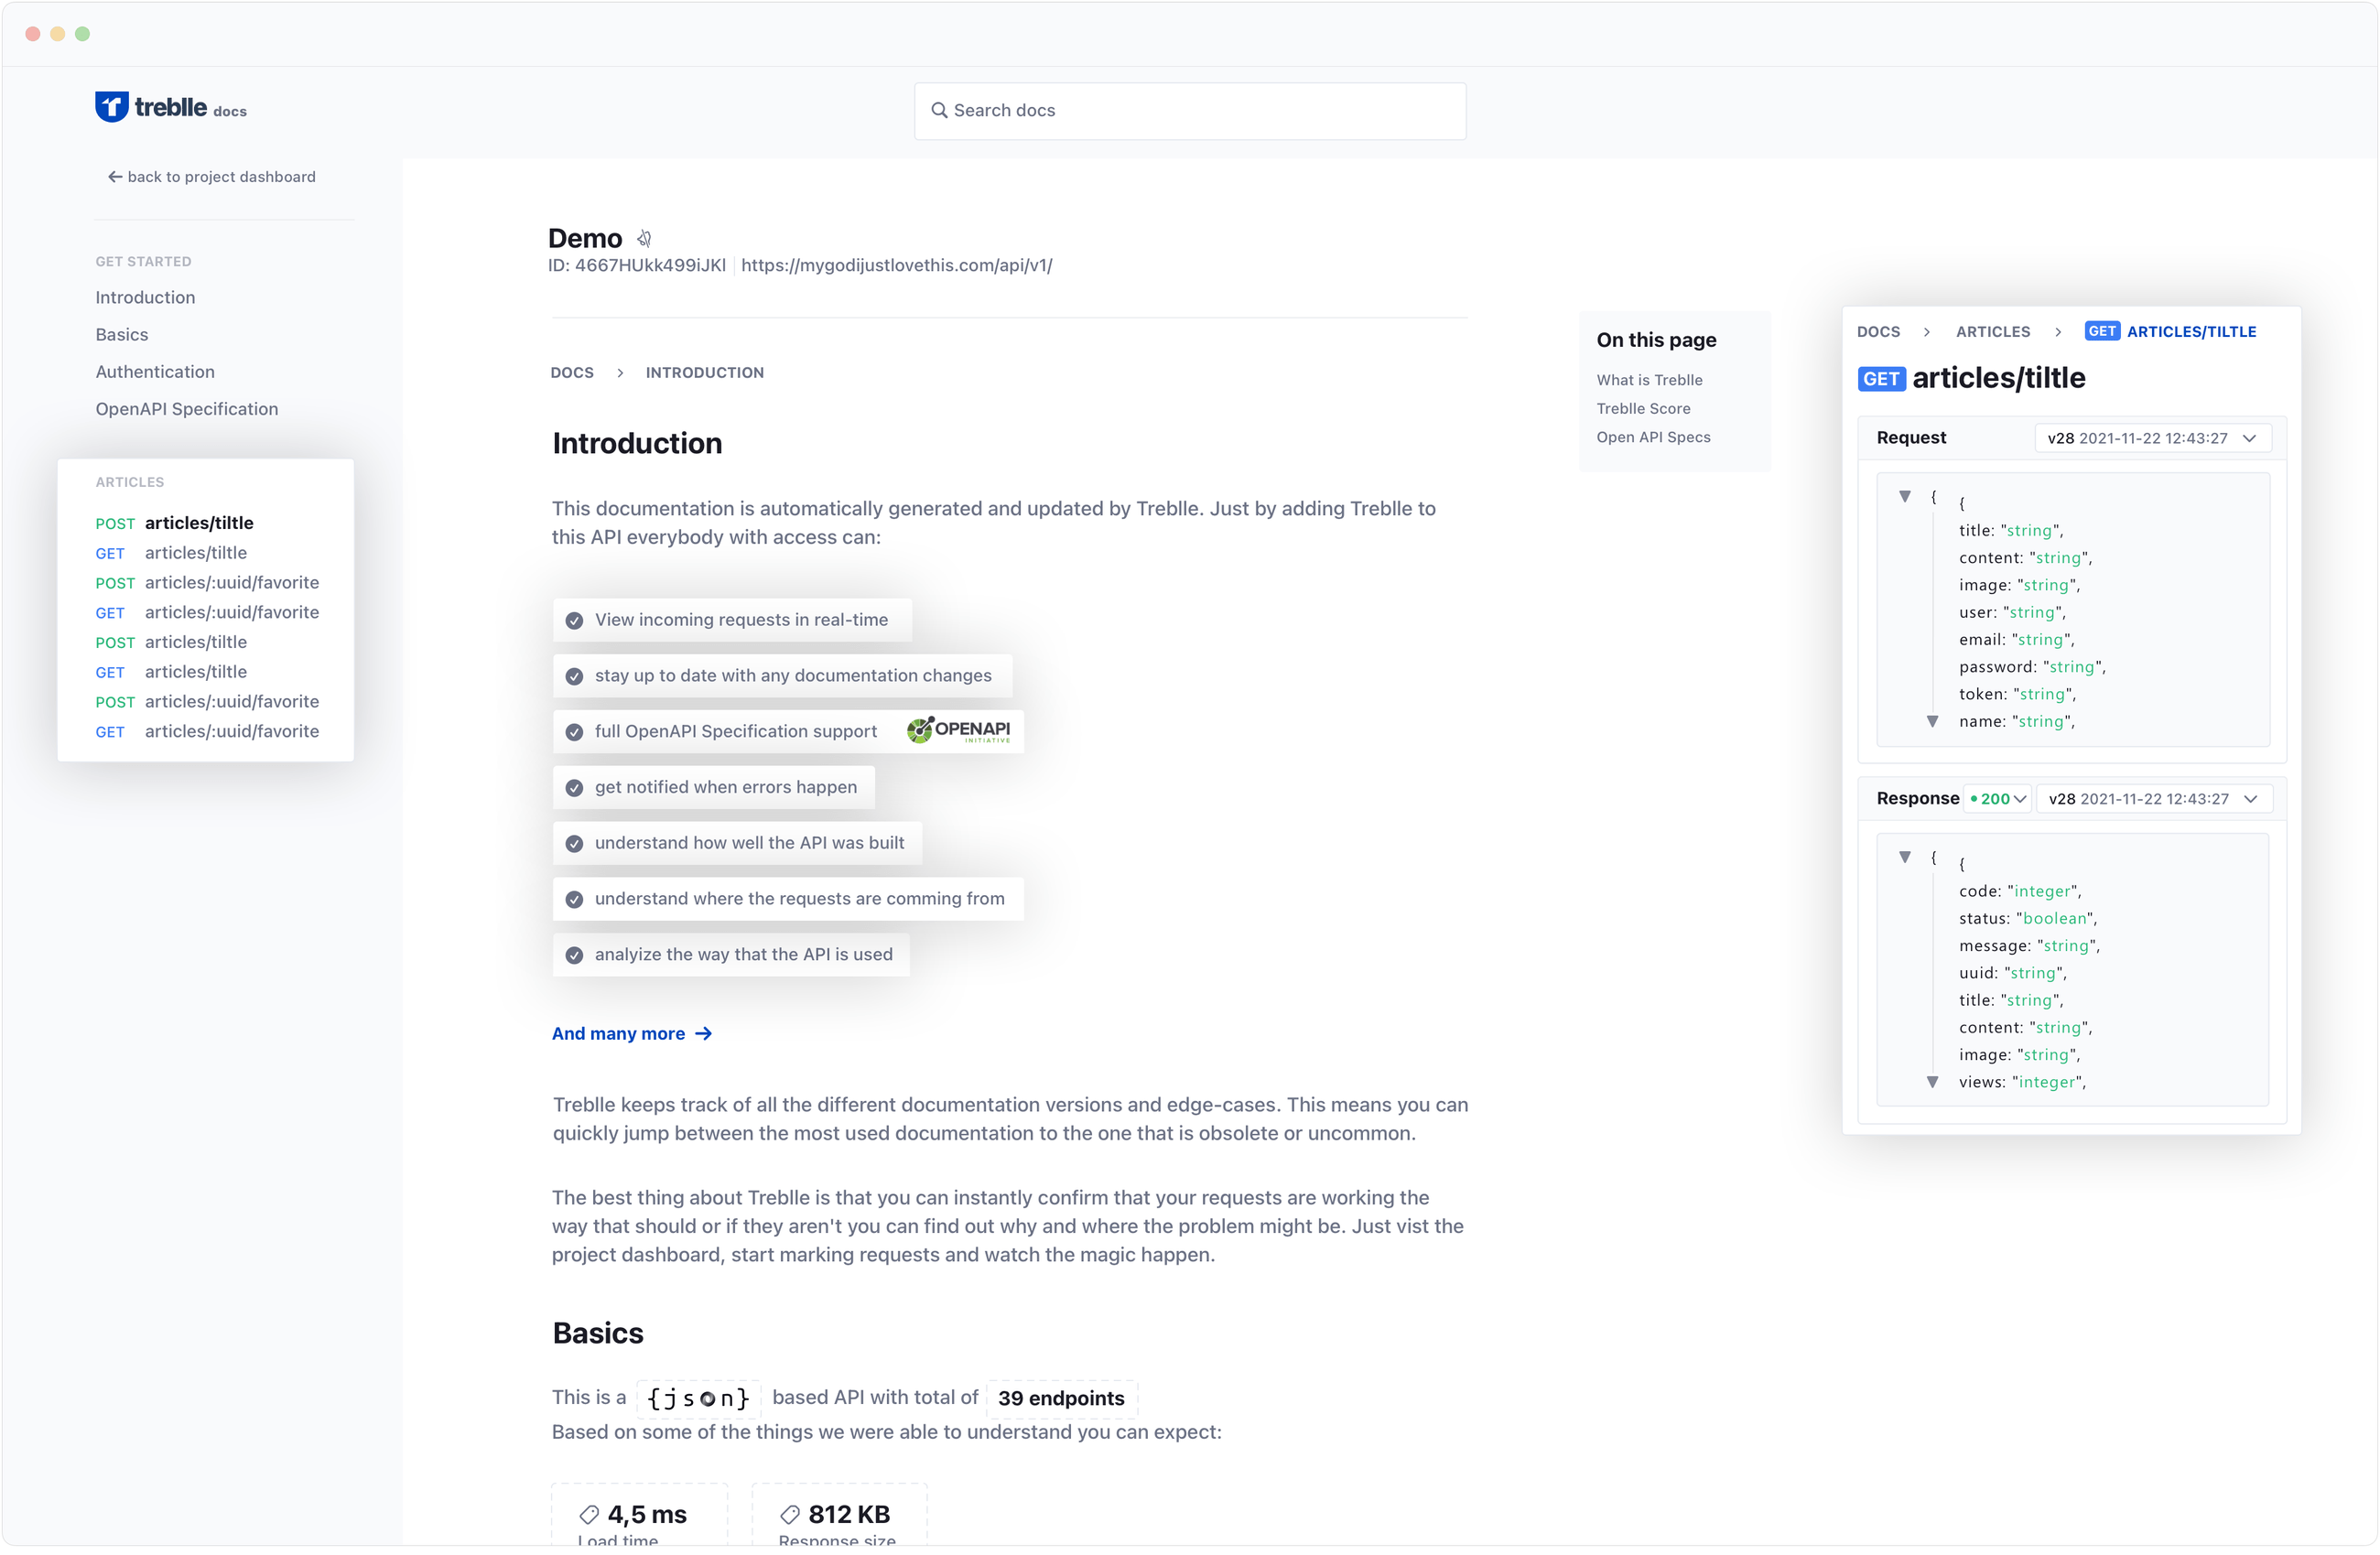Click back to project dashboard link

coord(212,177)
